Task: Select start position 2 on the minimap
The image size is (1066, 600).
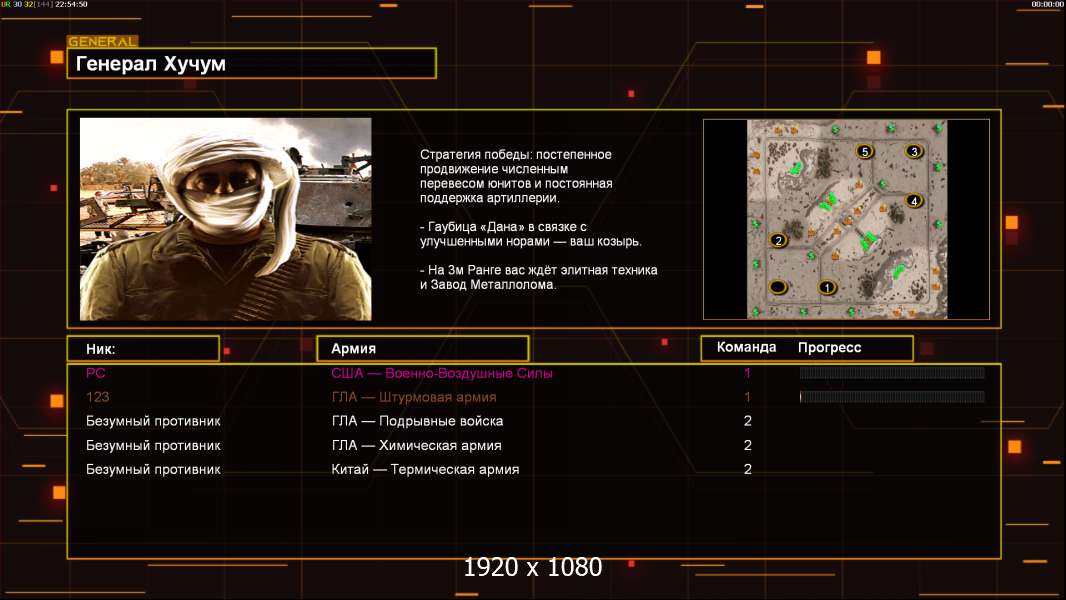Action: click(778, 240)
